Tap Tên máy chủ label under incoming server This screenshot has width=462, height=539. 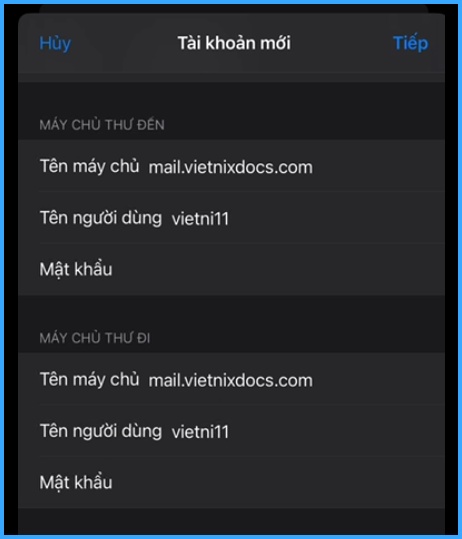(x=89, y=167)
